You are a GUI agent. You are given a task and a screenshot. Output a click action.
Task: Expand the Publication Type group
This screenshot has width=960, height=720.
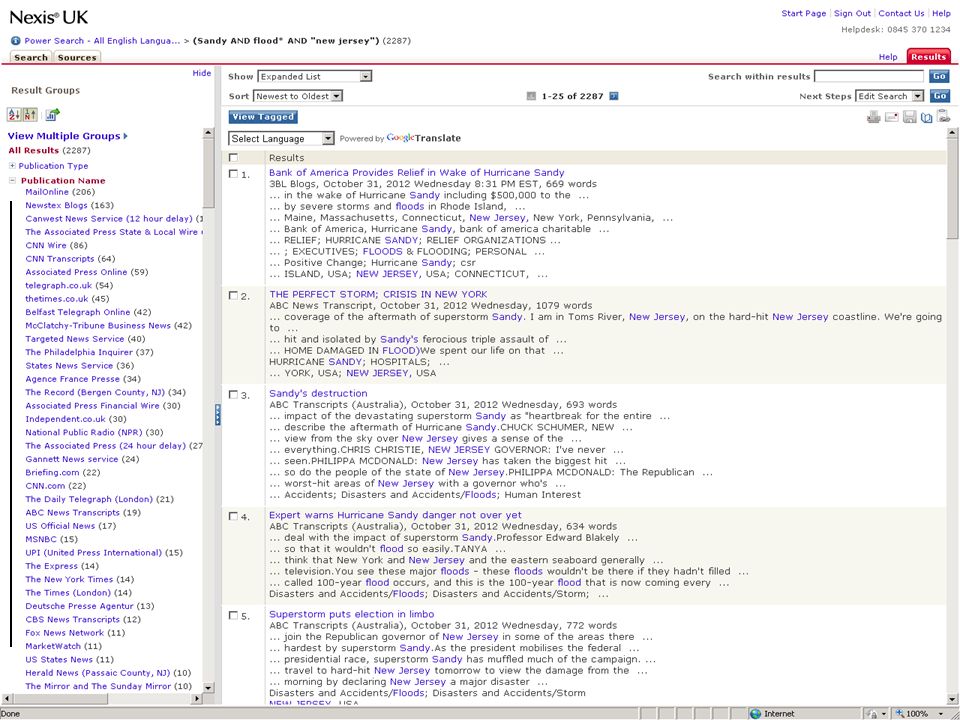point(12,166)
